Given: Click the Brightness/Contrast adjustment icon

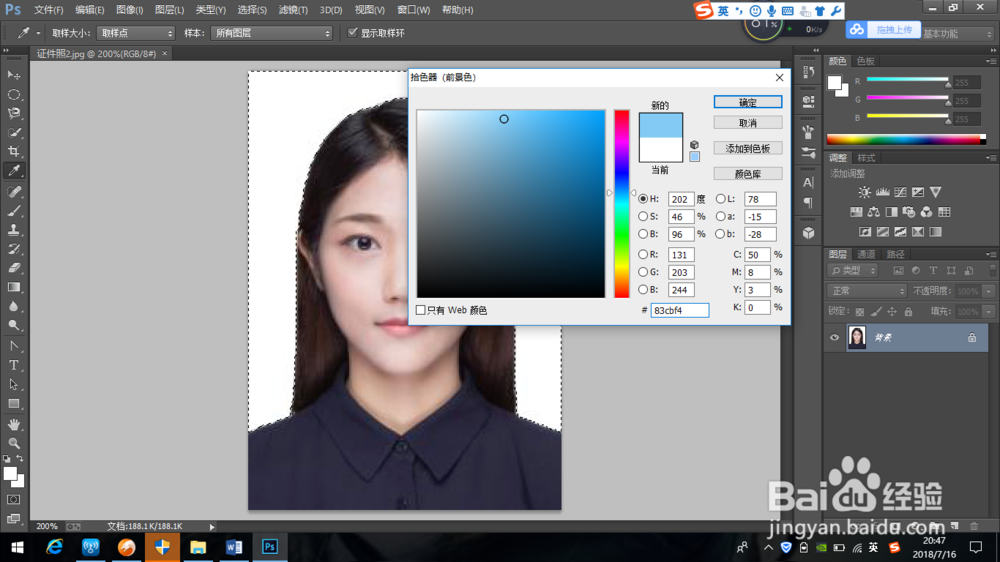Looking at the screenshot, I should (x=864, y=192).
